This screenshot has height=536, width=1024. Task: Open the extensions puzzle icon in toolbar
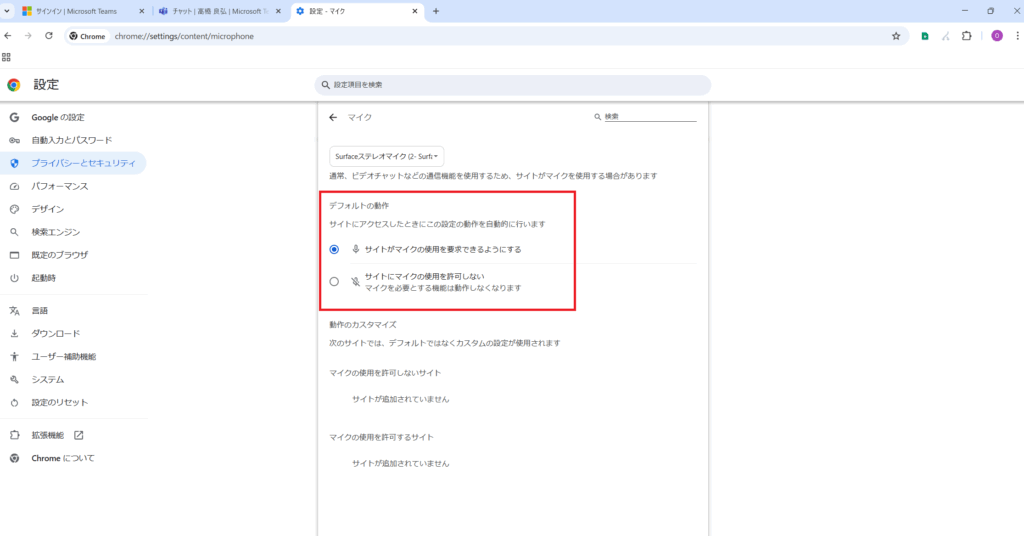click(966, 36)
